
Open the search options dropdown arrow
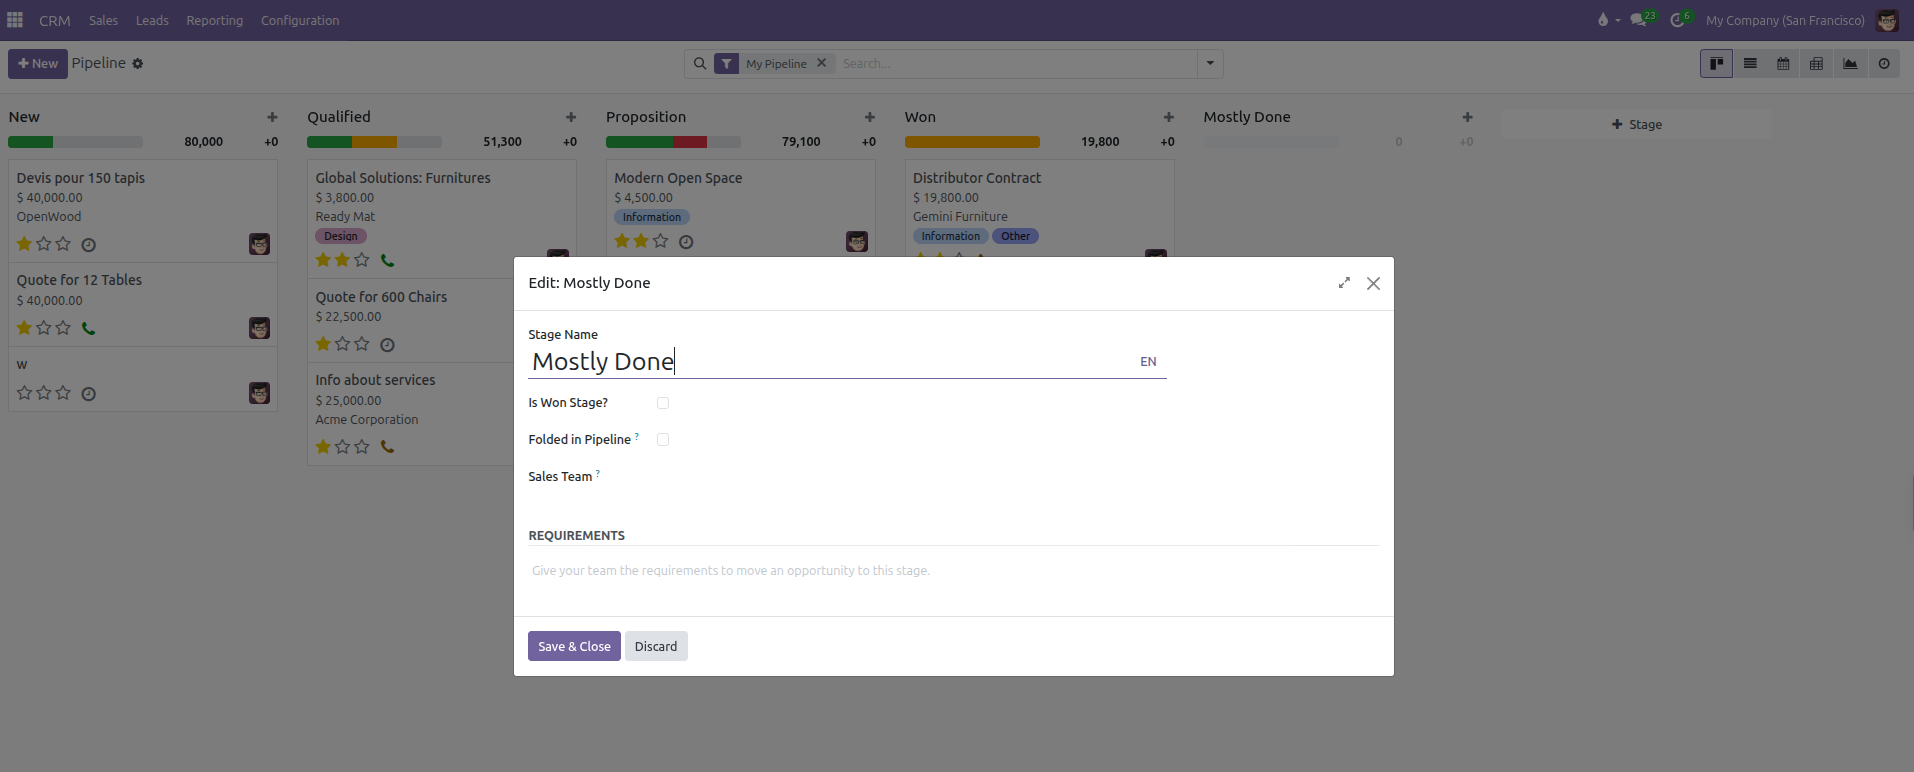click(x=1210, y=64)
